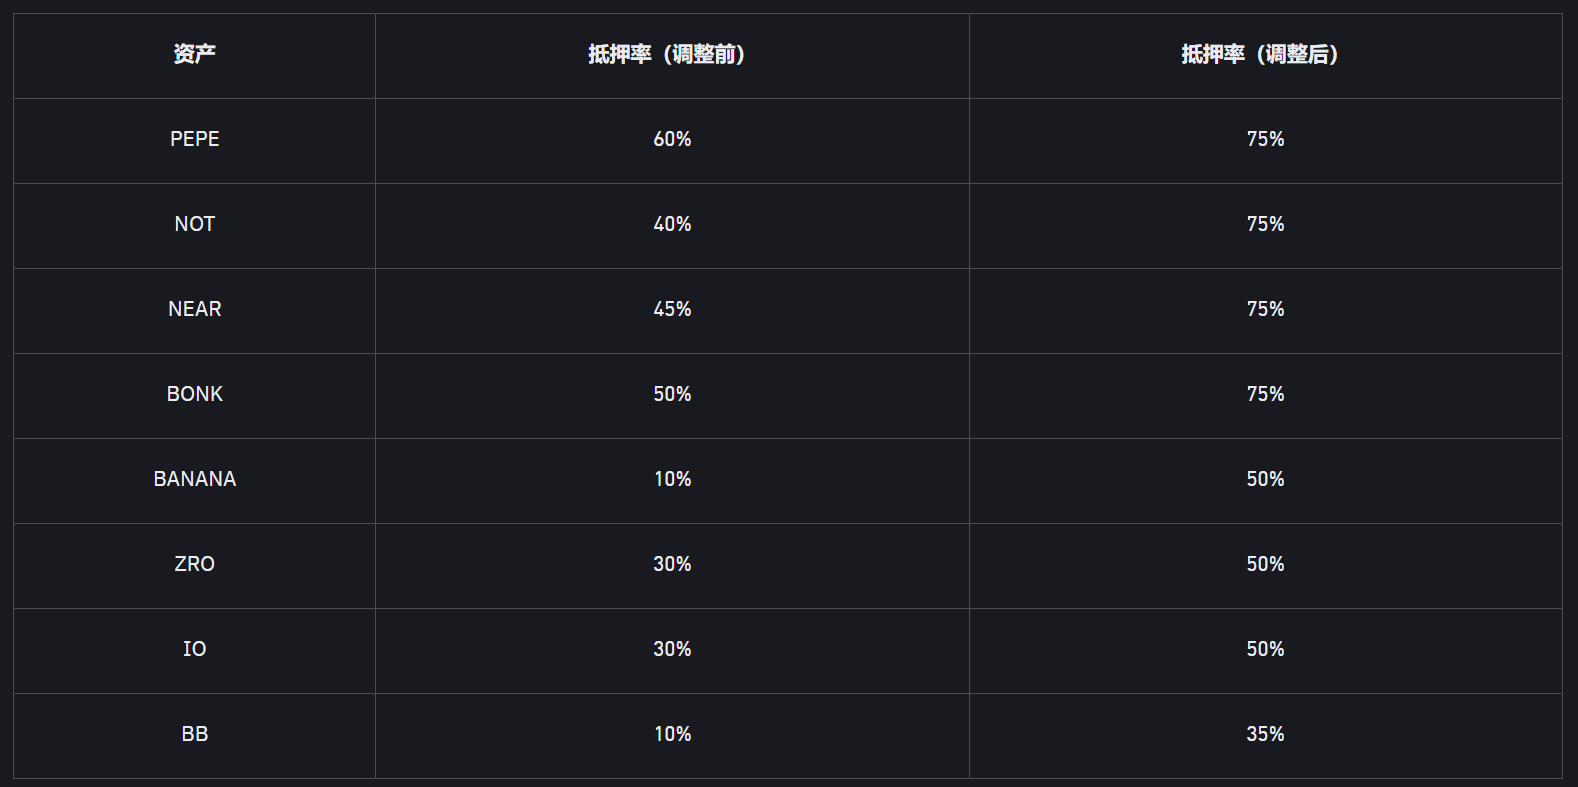
Task: Select the NOT asset cell
Action: point(194,225)
